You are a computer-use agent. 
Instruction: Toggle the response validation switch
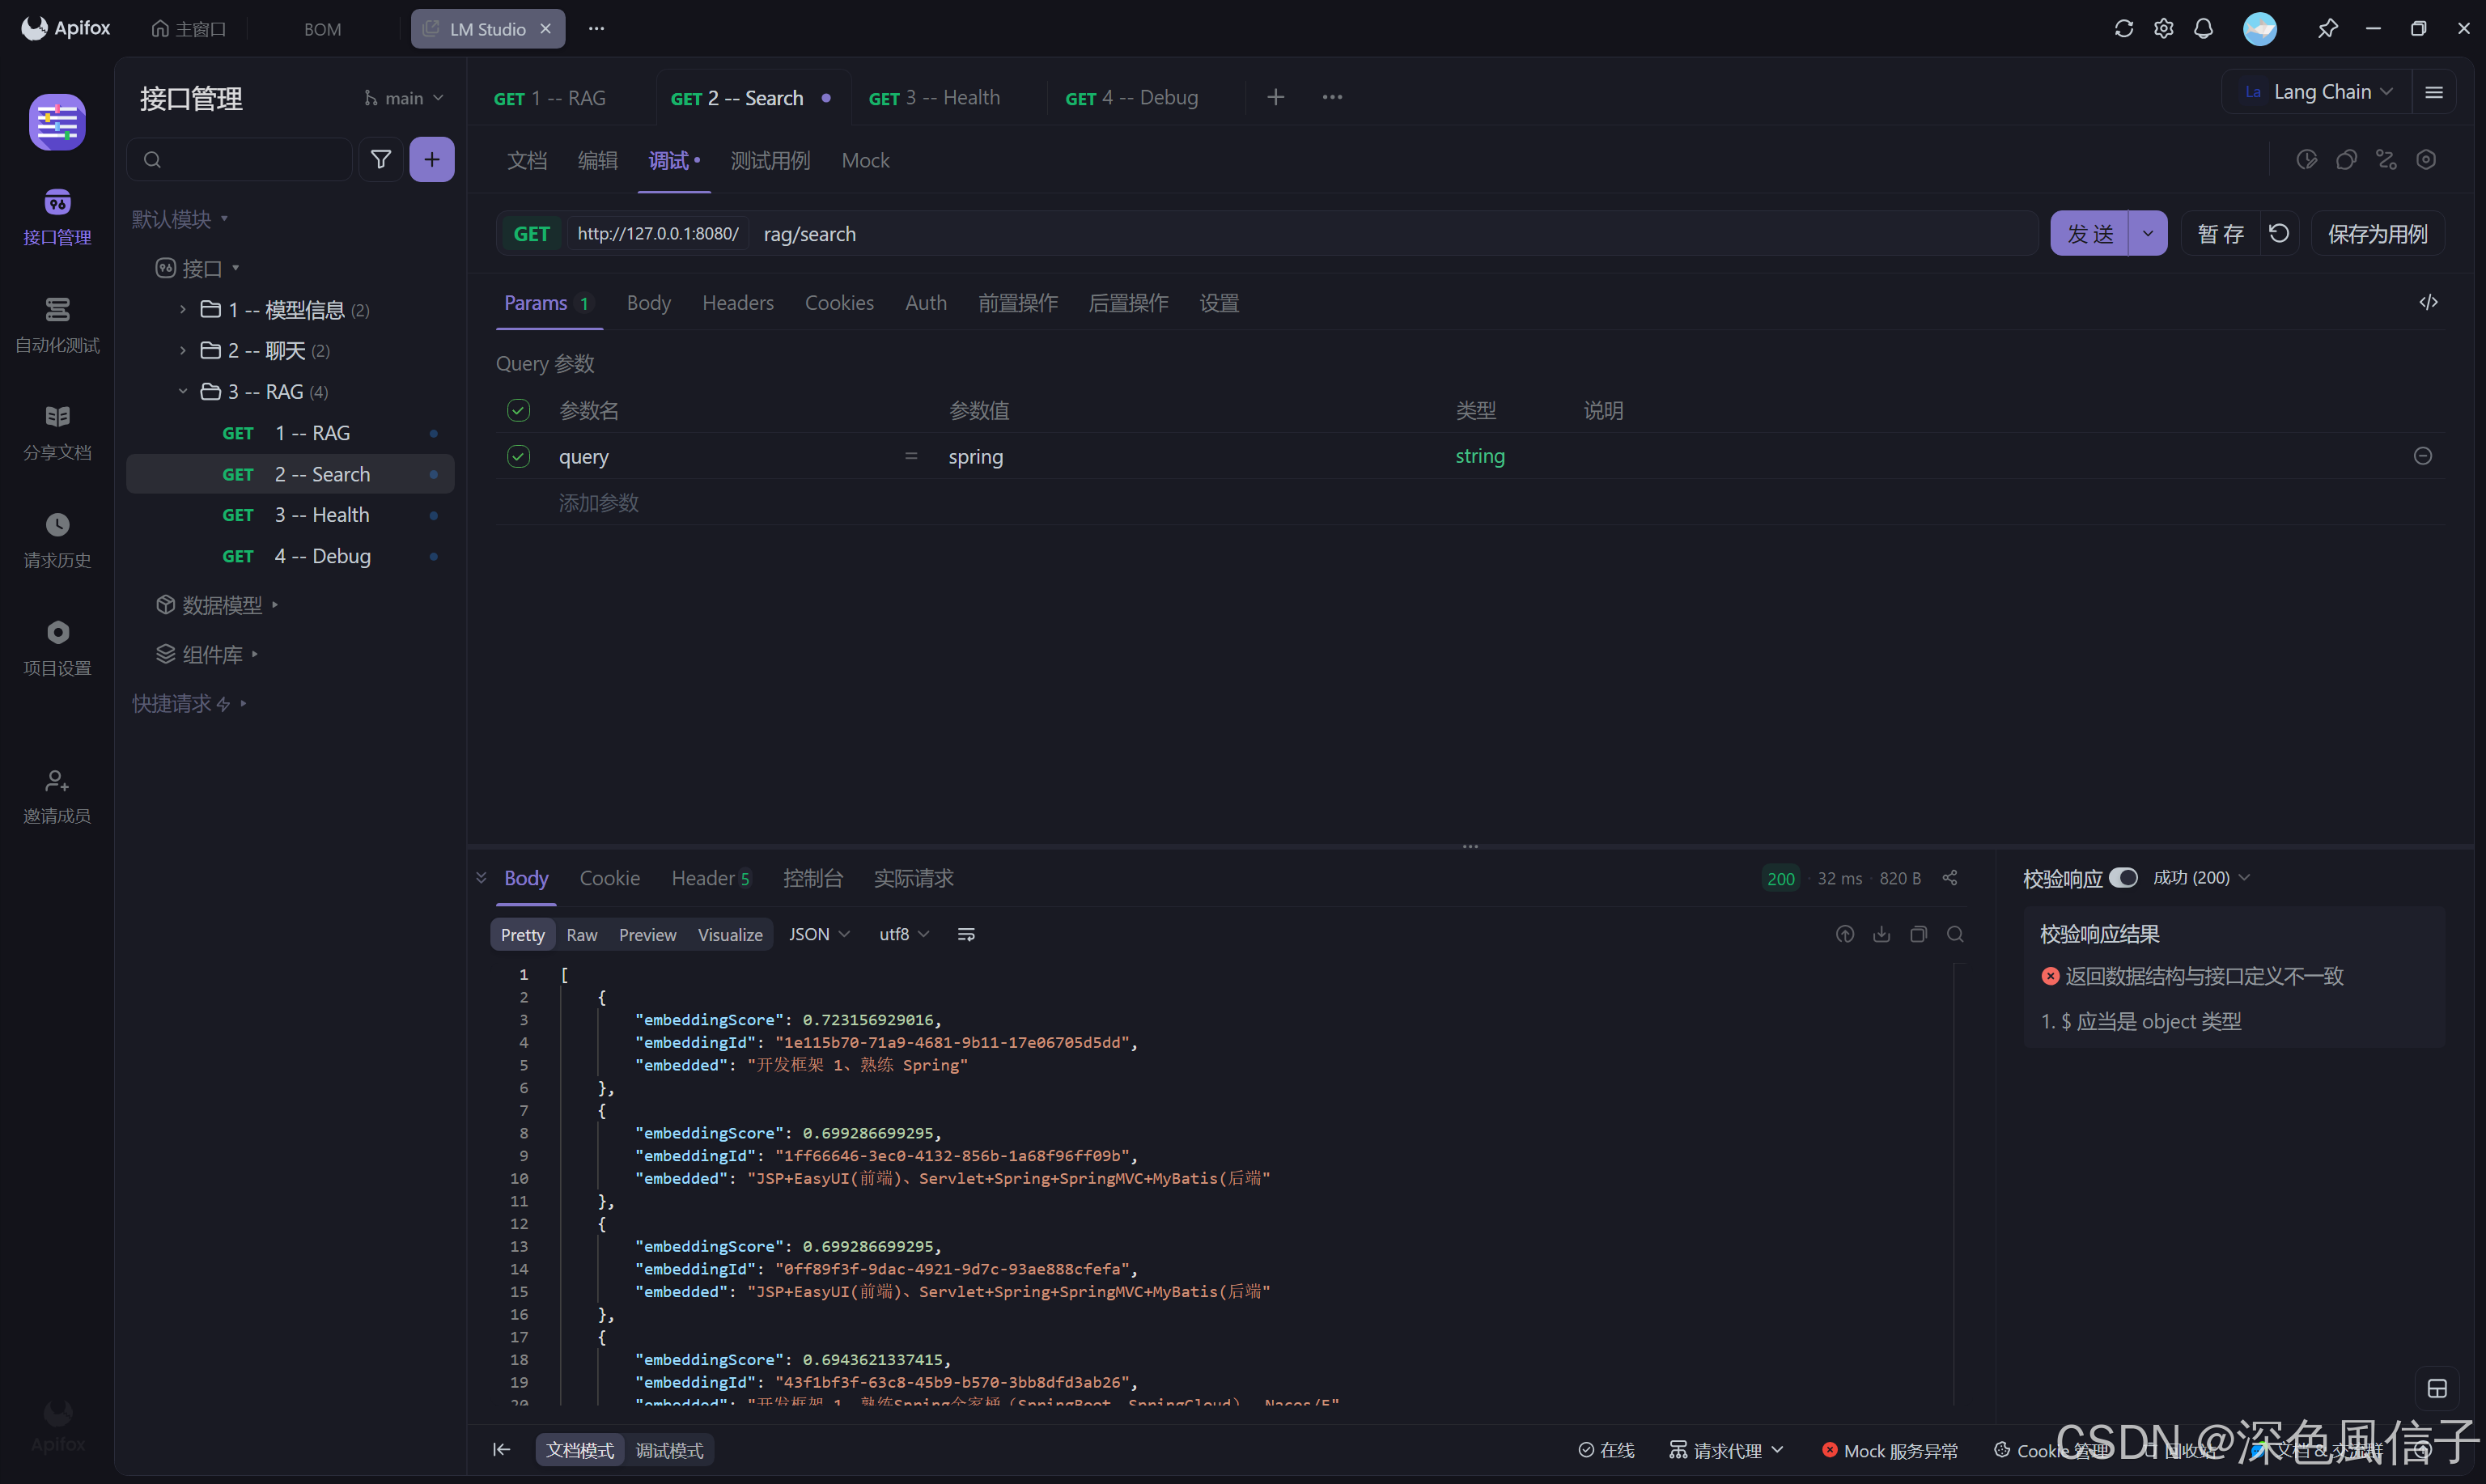click(2123, 877)
